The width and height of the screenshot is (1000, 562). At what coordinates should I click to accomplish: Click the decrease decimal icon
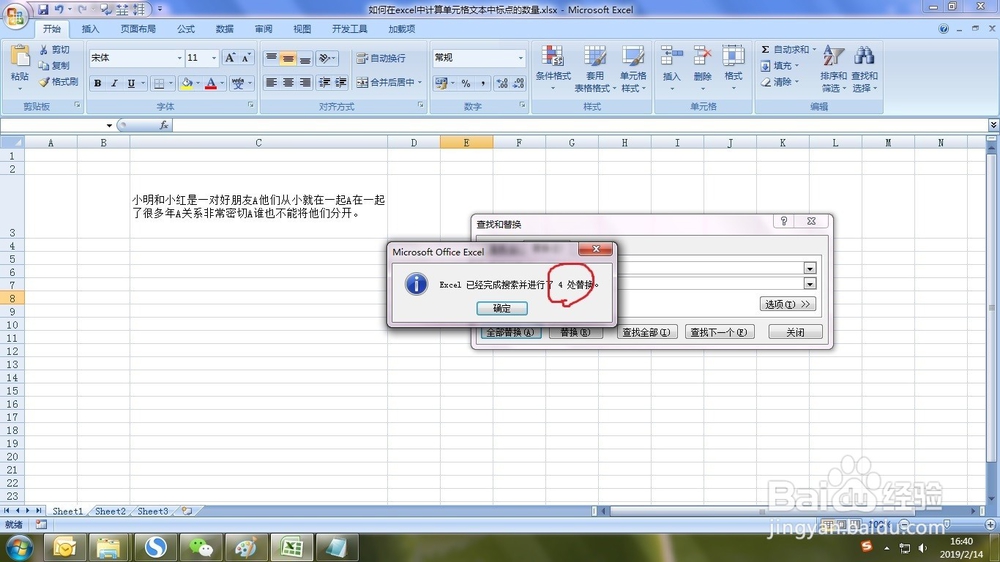(518, 83)
